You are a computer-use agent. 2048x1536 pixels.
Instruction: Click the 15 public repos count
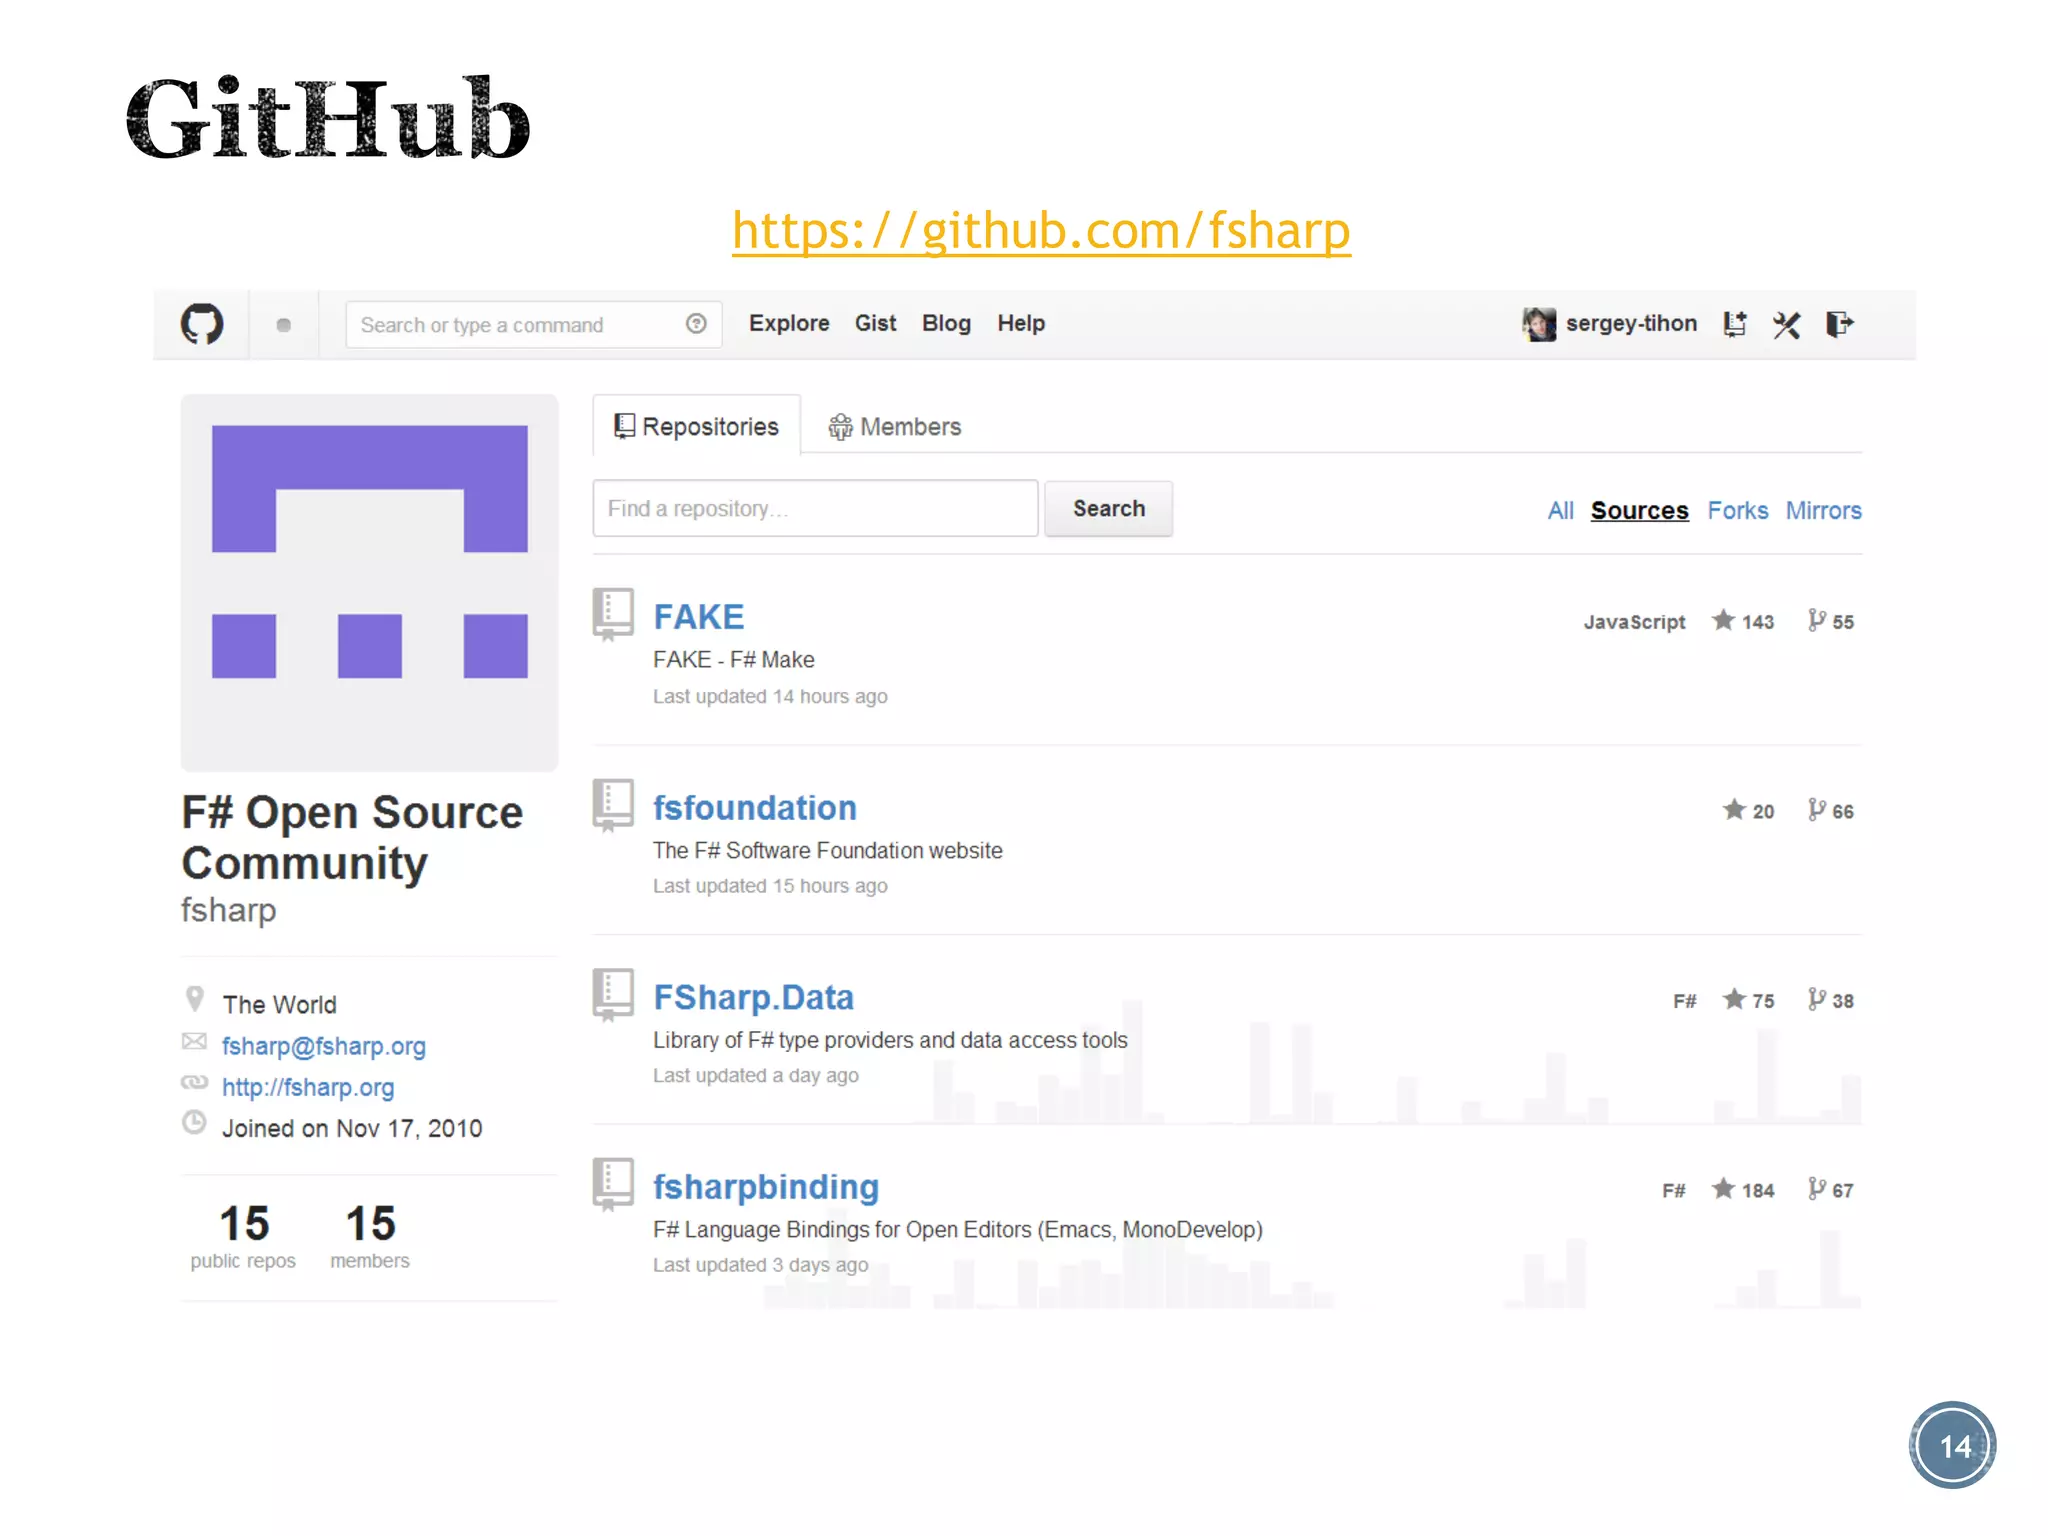point(243,1237)
